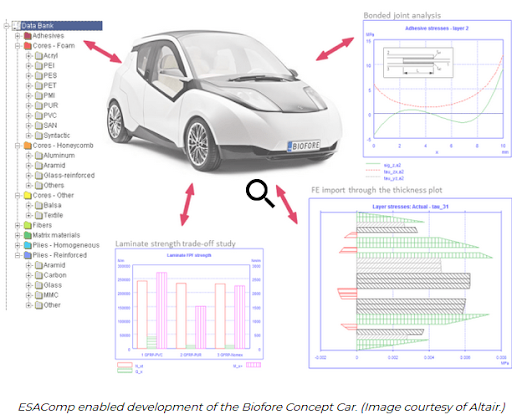Select the Data Bank root item

click(61, 26)
